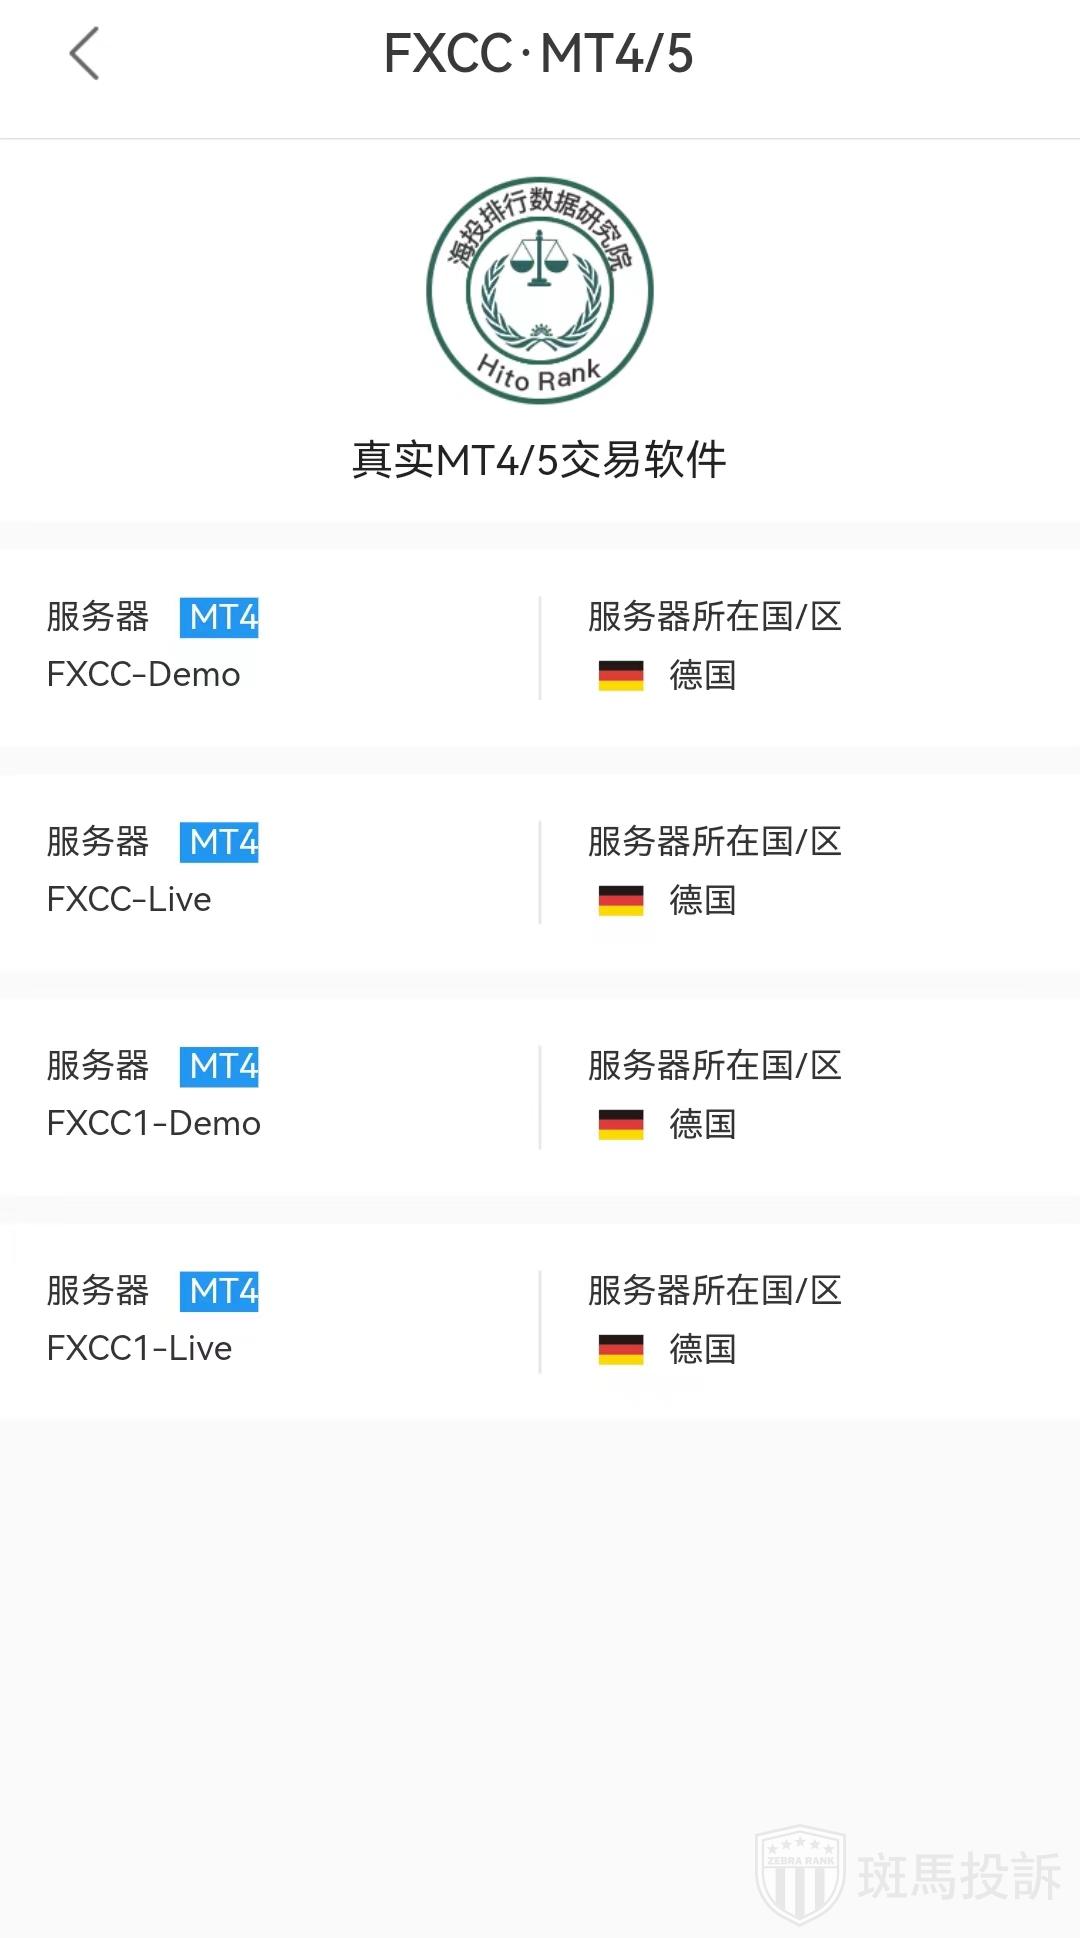Image resolution: width=1080 pixels, height=1938 pixels.
Task: Tap the German flag in FXCC1-Live row
Action: click(621, 1350)
